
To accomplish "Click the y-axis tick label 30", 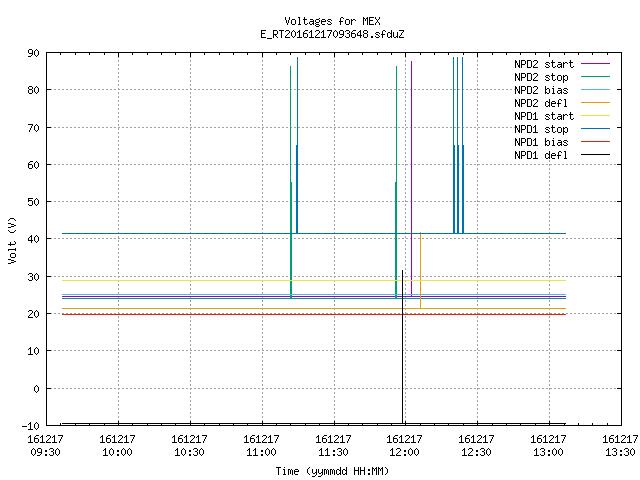I will (33, 277).
